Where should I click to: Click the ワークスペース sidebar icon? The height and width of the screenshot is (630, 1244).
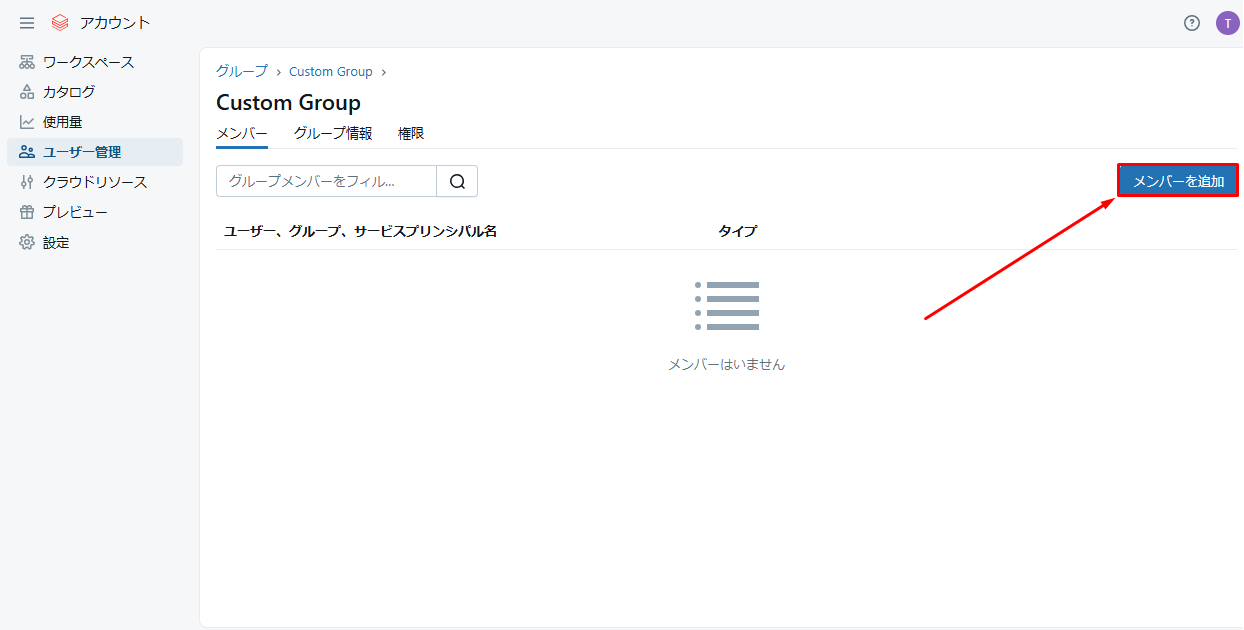pyautogui.click(x=27, y=62)
